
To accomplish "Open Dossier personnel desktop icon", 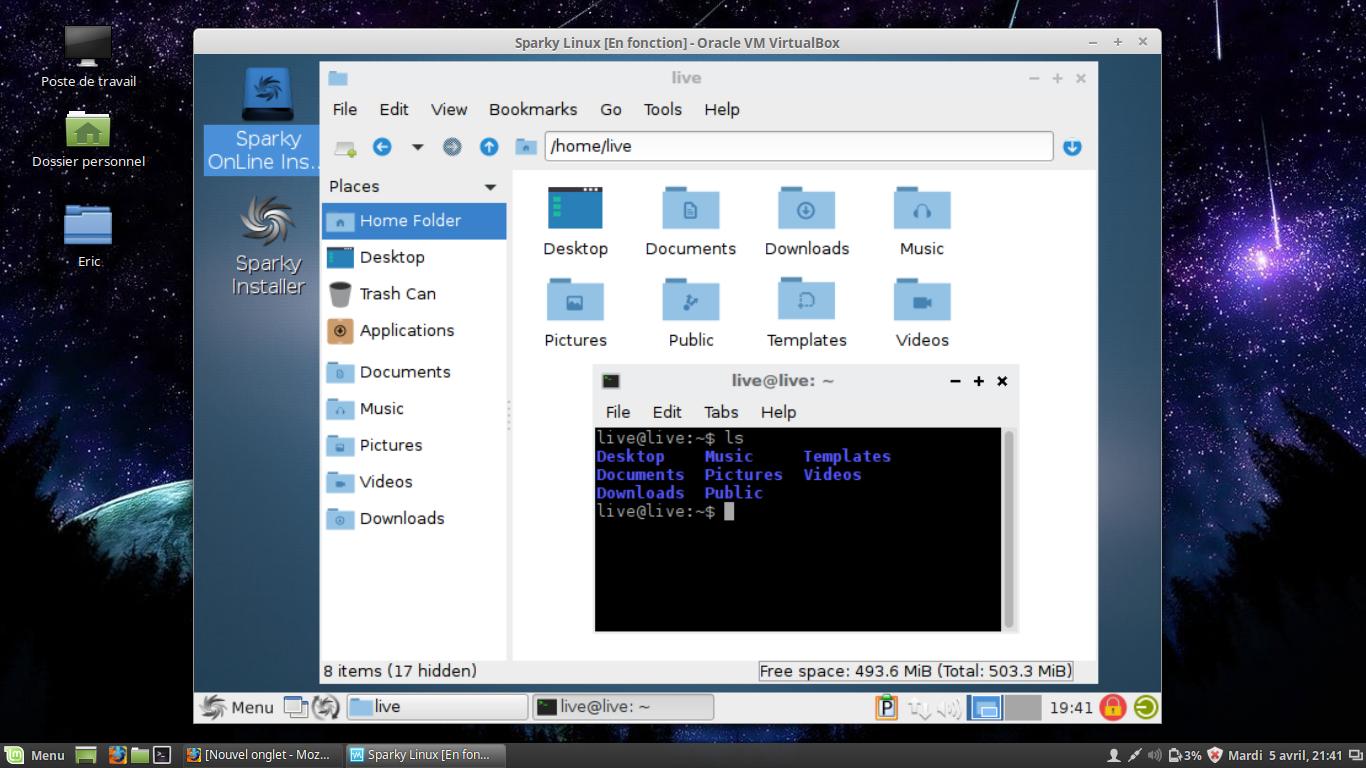I will tap(88, 139).
